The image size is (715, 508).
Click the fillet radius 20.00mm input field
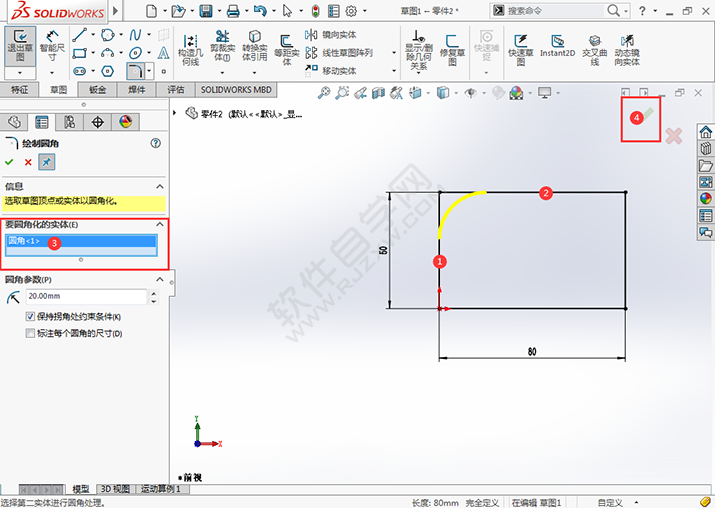(x=85, y=297)
